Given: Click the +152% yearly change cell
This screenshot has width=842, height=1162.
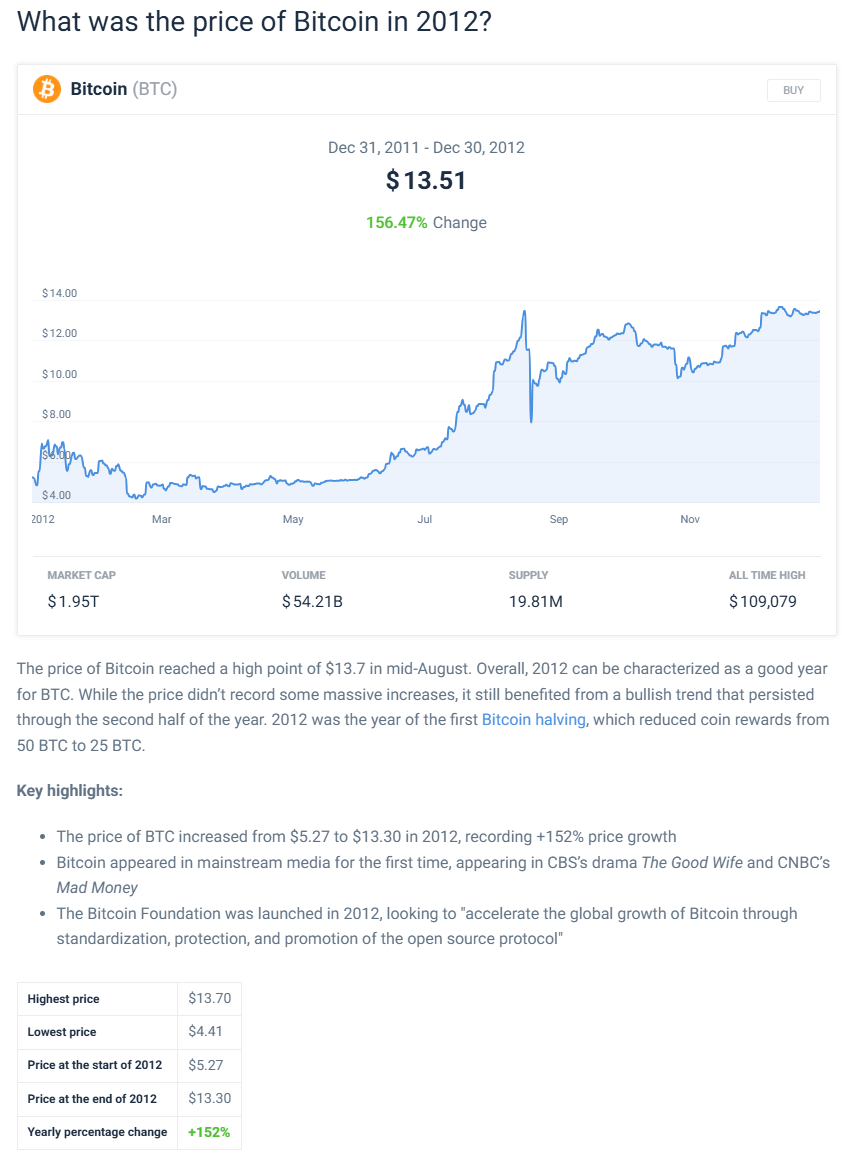Looking at the screenshot, I should [210, 1132].
